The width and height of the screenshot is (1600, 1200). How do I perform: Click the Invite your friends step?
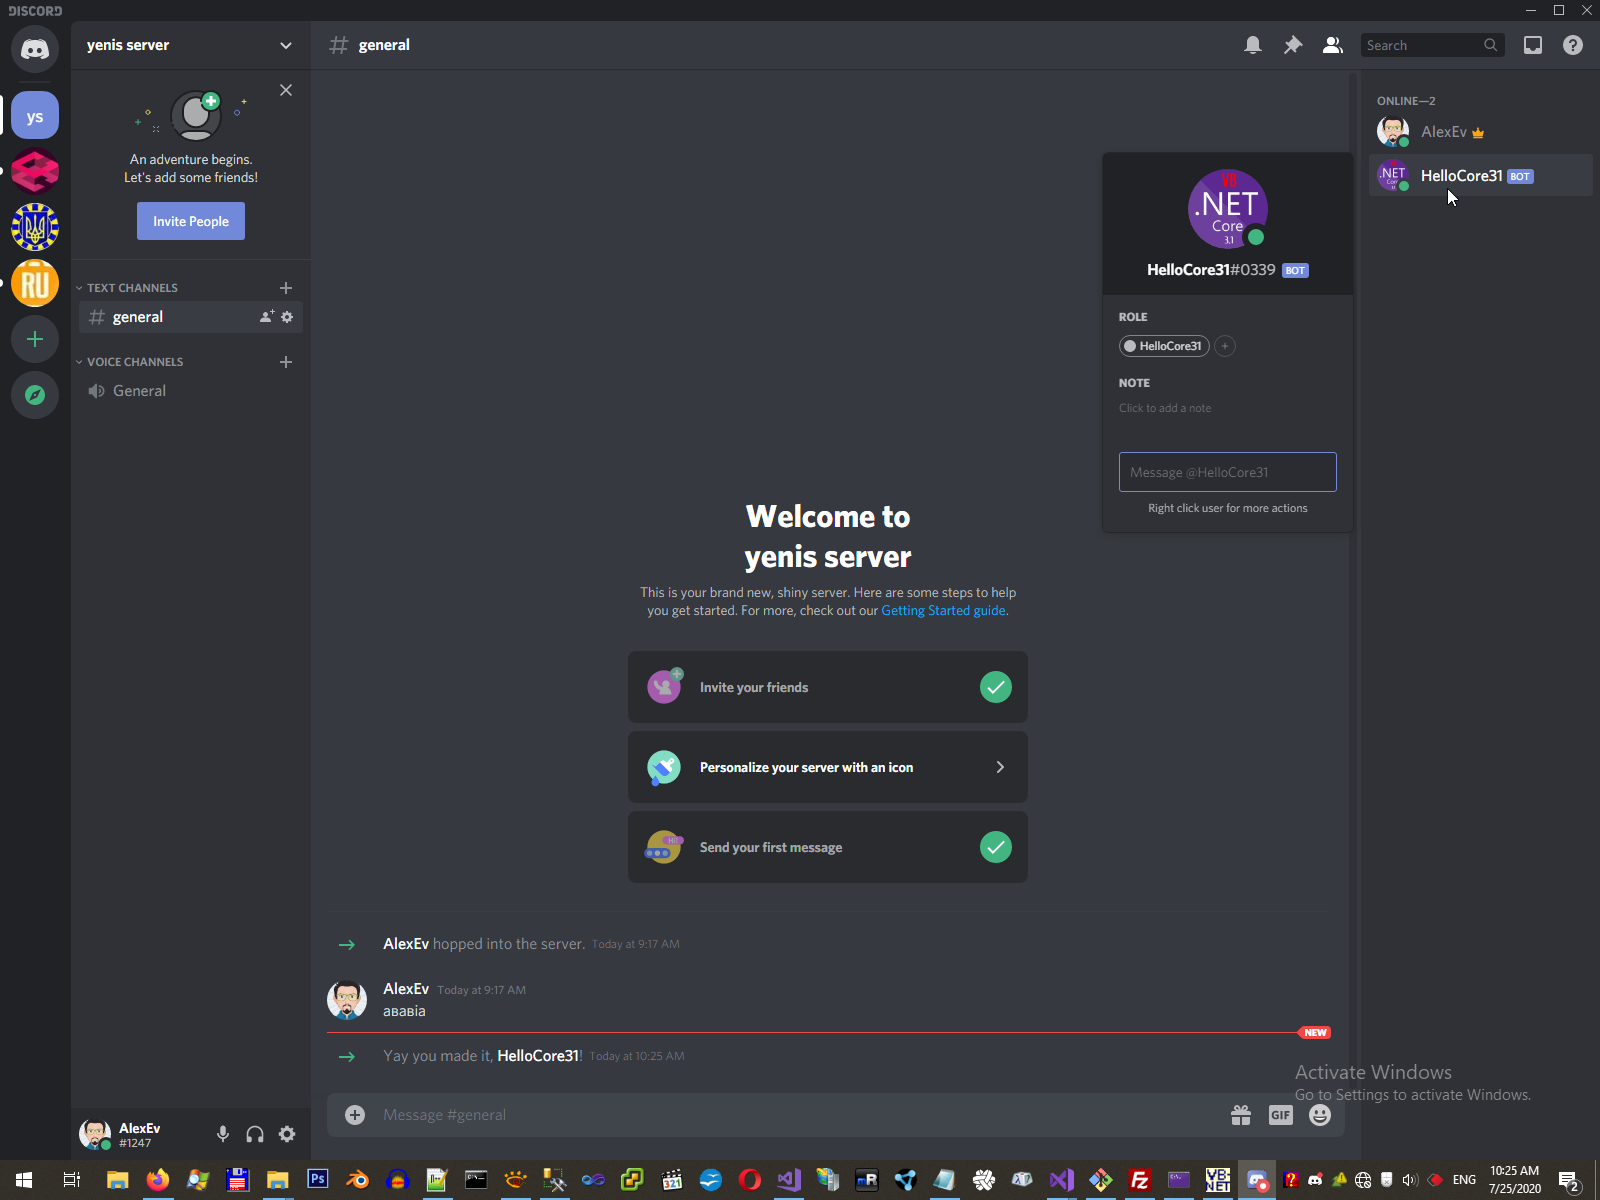tap(828, 687)
